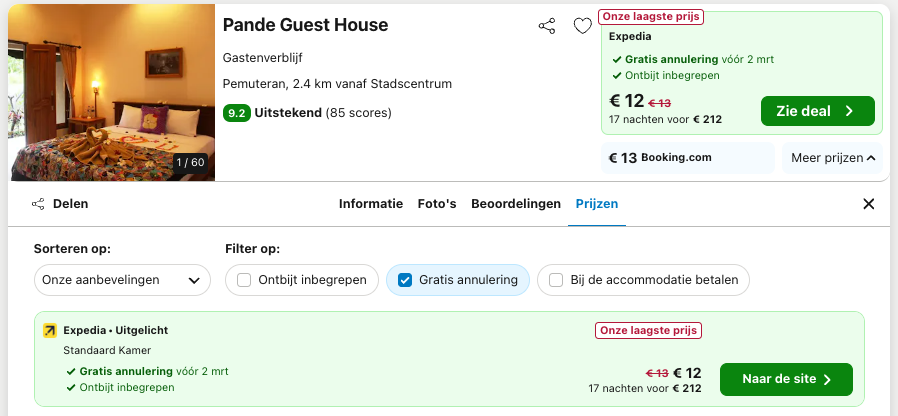898x416 pixels.
Task: Enable the Ontbijt inbegrepen filter checkbox
Action: (245, 280)
